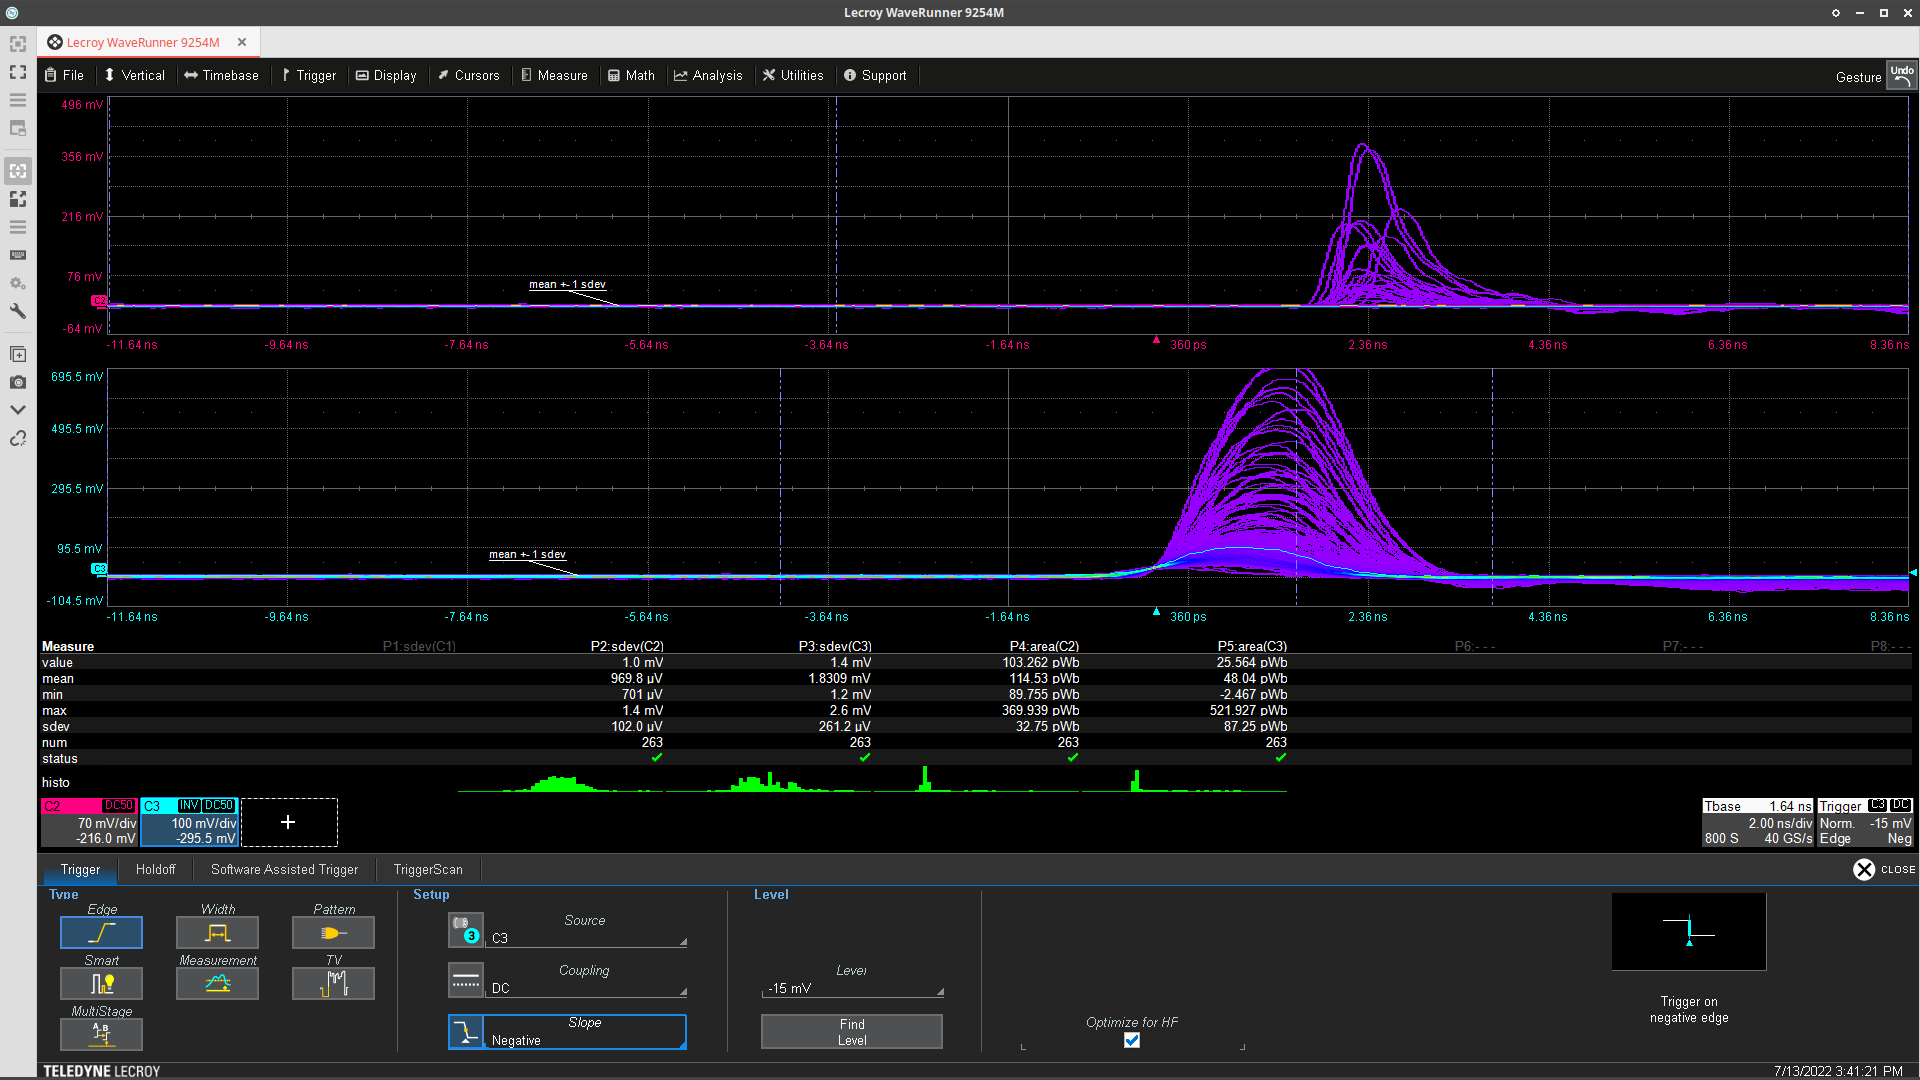Click the trigger level arrow on lower grid
This screenshot has height=1080, width=1920.
(x=1912, y=573)
